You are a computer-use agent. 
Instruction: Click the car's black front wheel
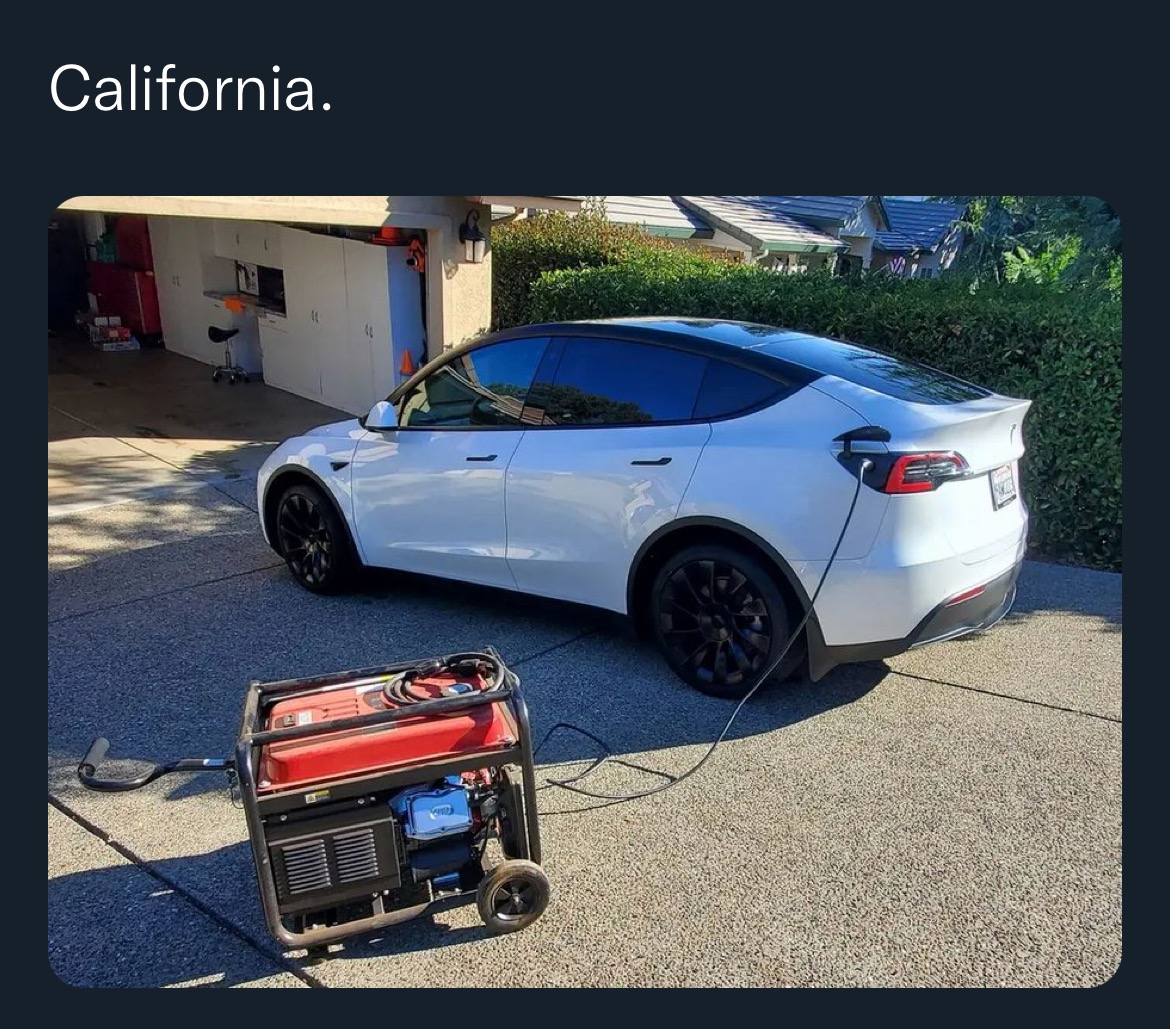[x=312, y=539]
